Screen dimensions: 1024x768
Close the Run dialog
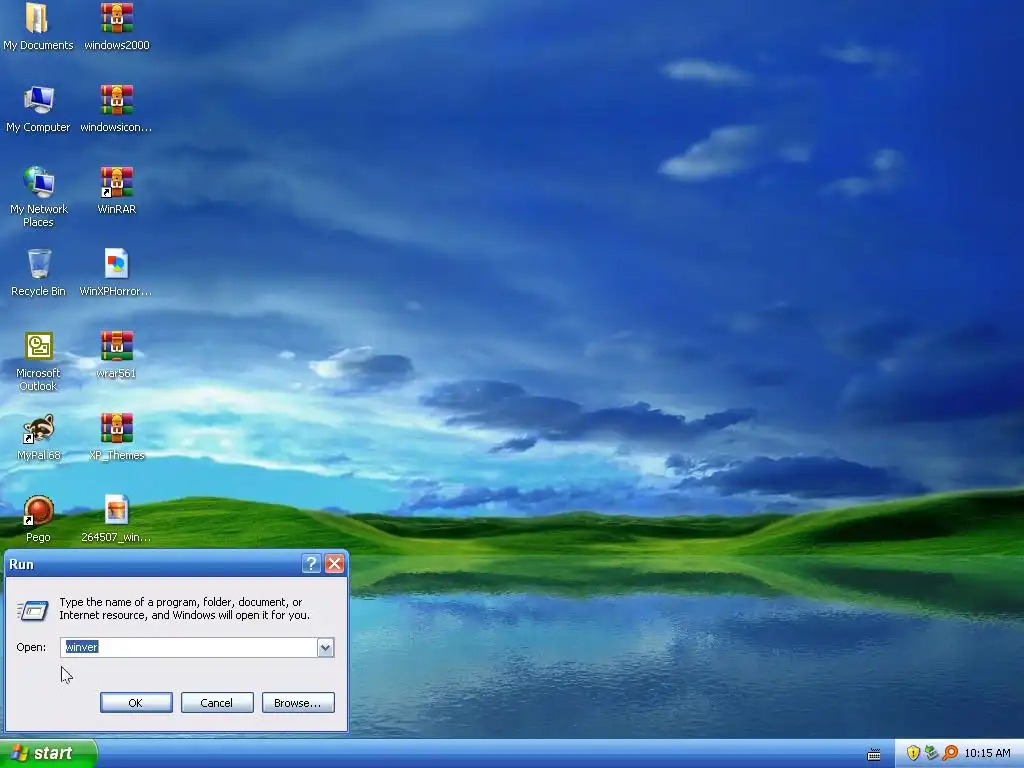[x=334, y=564]
